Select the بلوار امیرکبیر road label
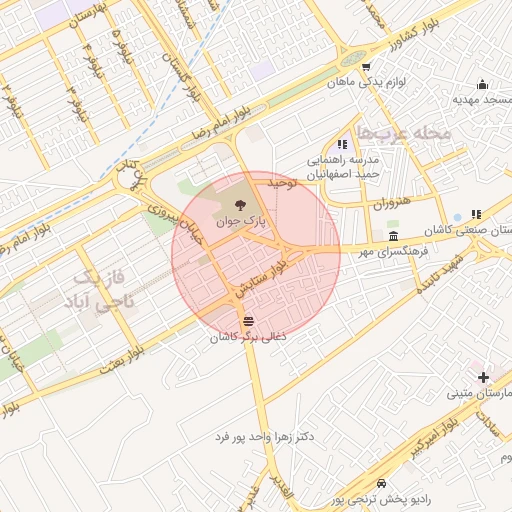The width and height of the screenshot is (512, 512). click(x=434, y=439)
